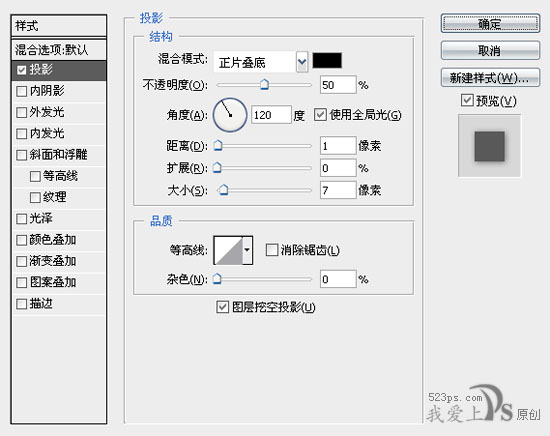This screenshot has height=436, width=550.
Task: Click the 距离 value field showing 1
Action: pyautogui.click(x=338, y=146)
